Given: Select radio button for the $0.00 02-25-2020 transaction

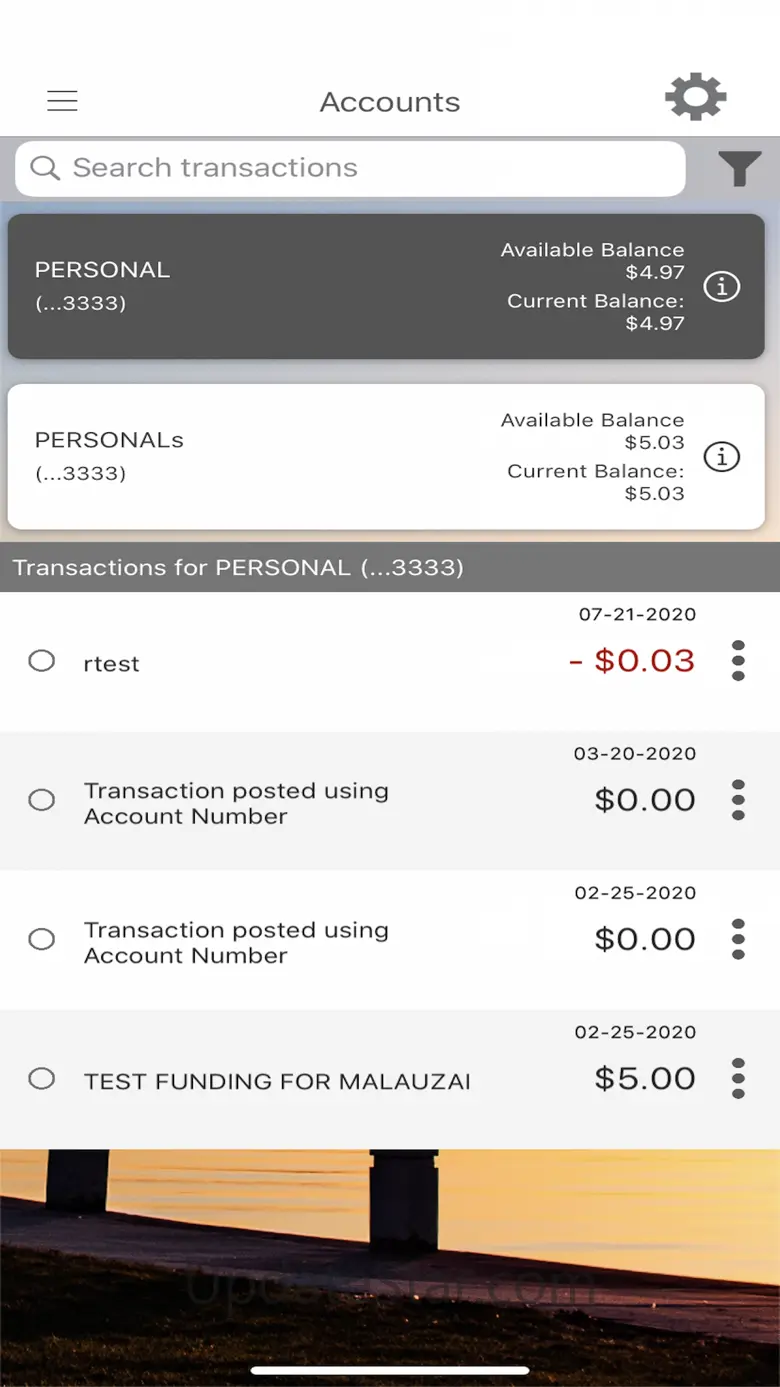Looking at the screenshot, I should point(42,939).
